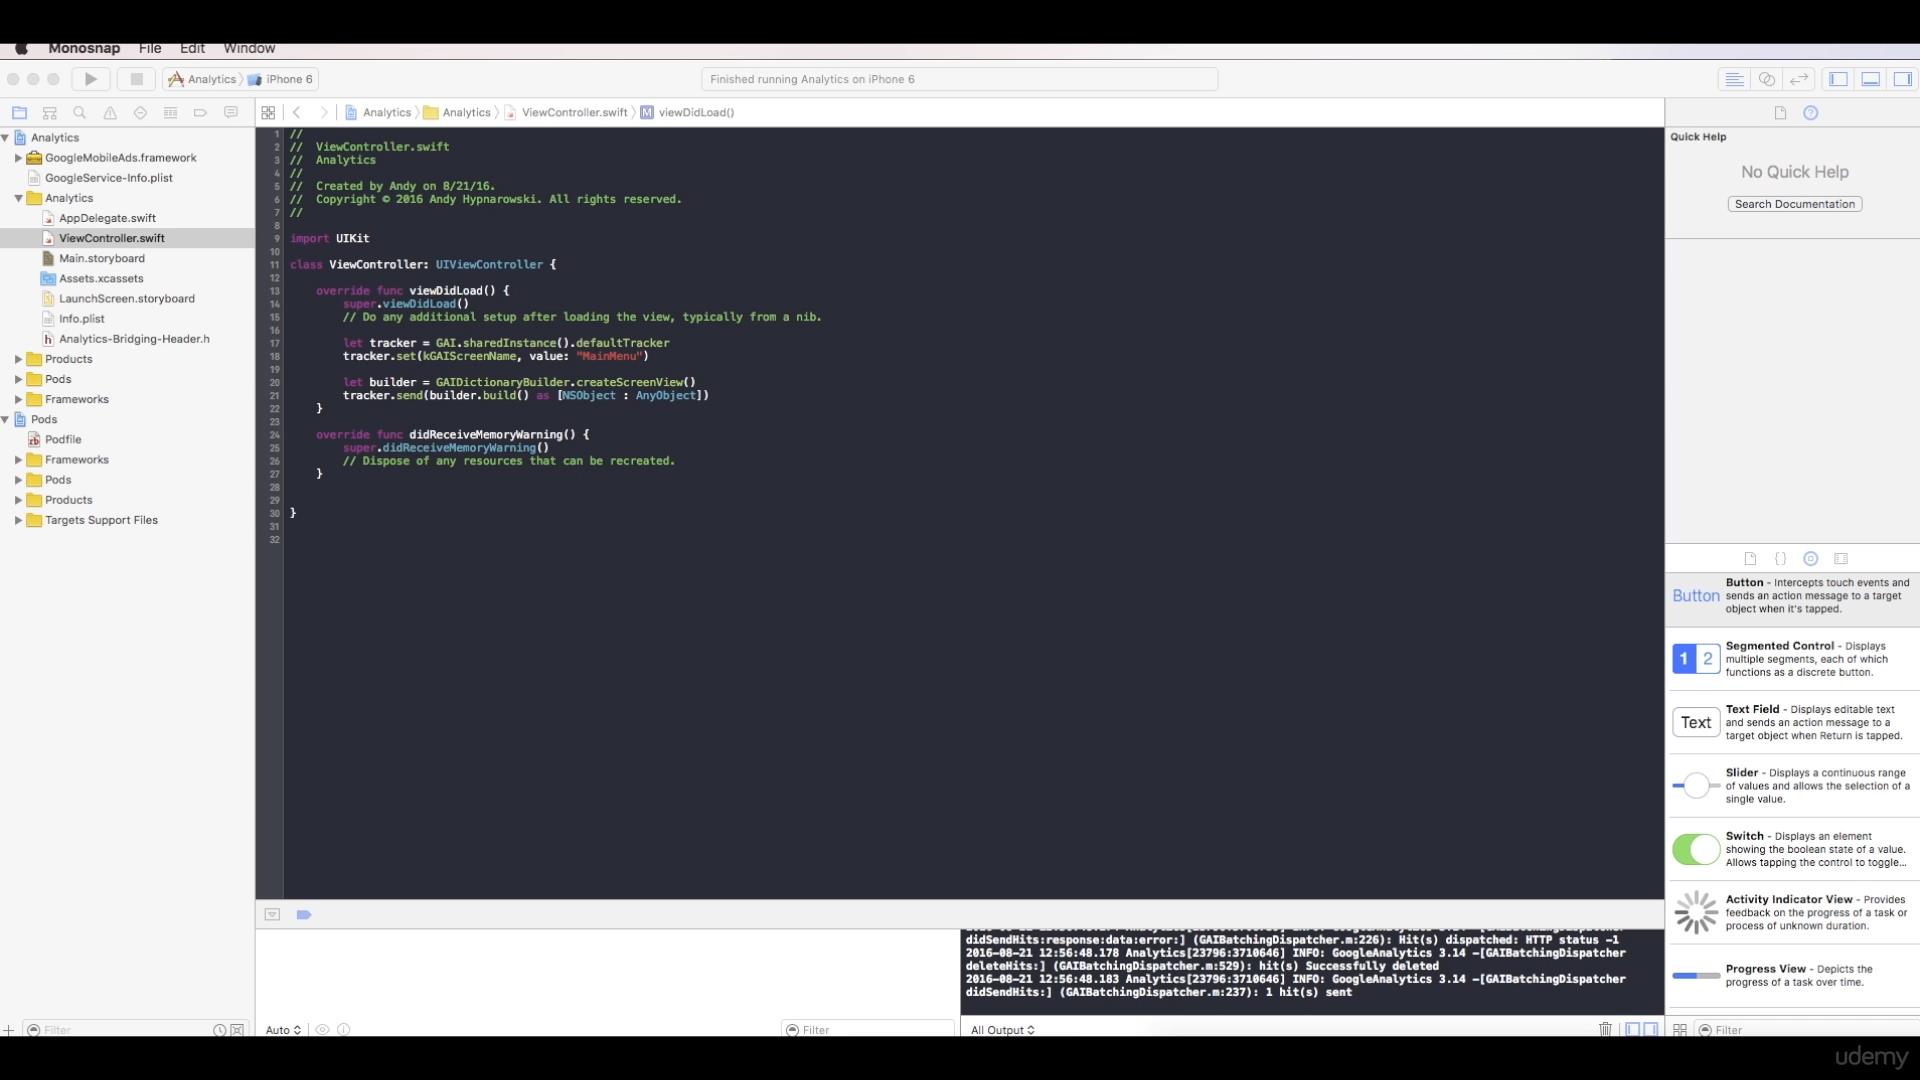Select AppDelegate.swift file

pyautogui.click(x=107, y=218)
